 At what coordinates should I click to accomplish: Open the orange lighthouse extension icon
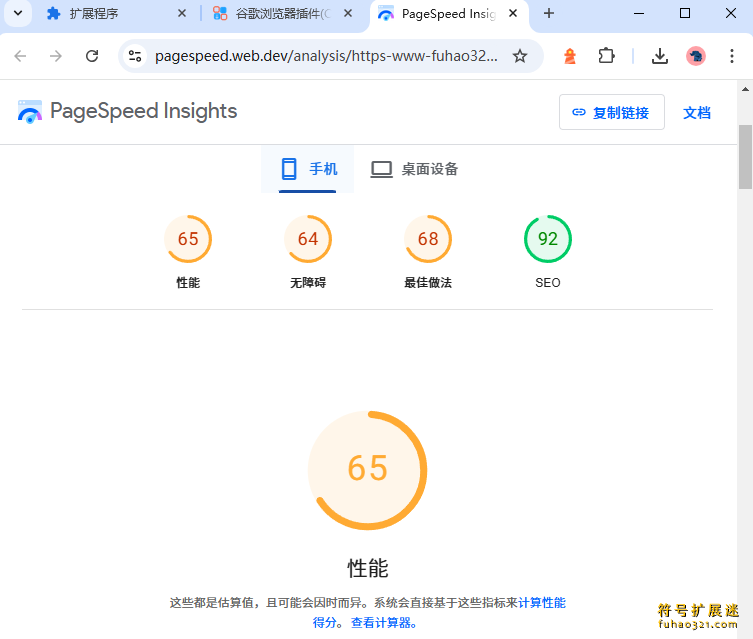pos(570,56)
